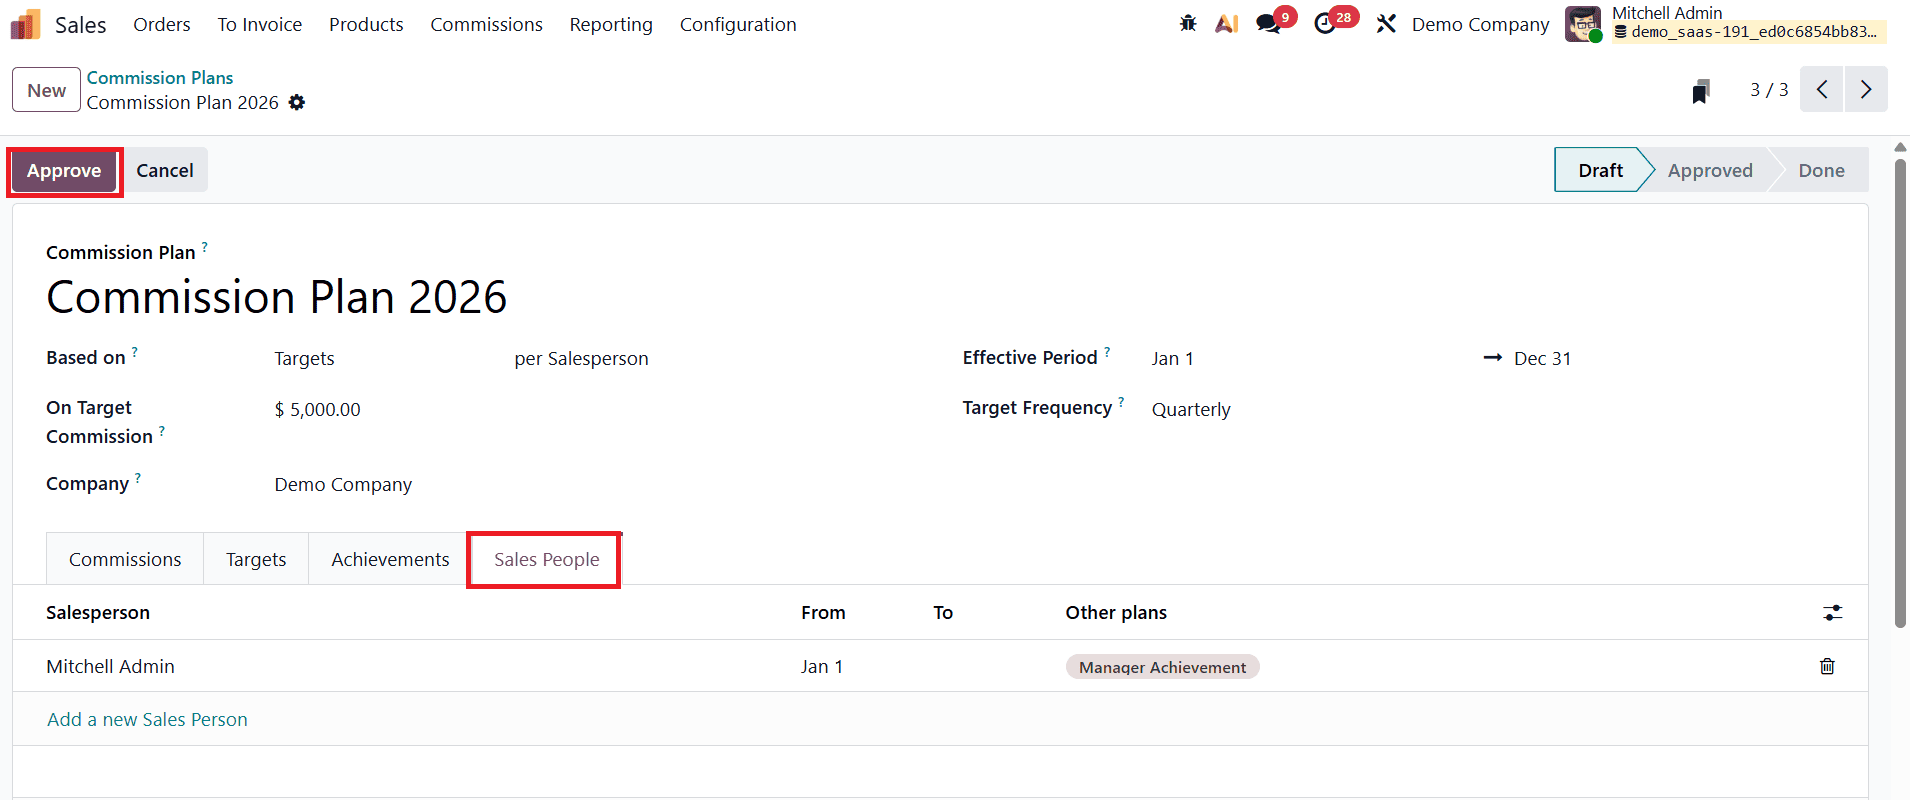Click Mitchell Admin salesperson cell
1910x800 pixels.
[110, 666]
